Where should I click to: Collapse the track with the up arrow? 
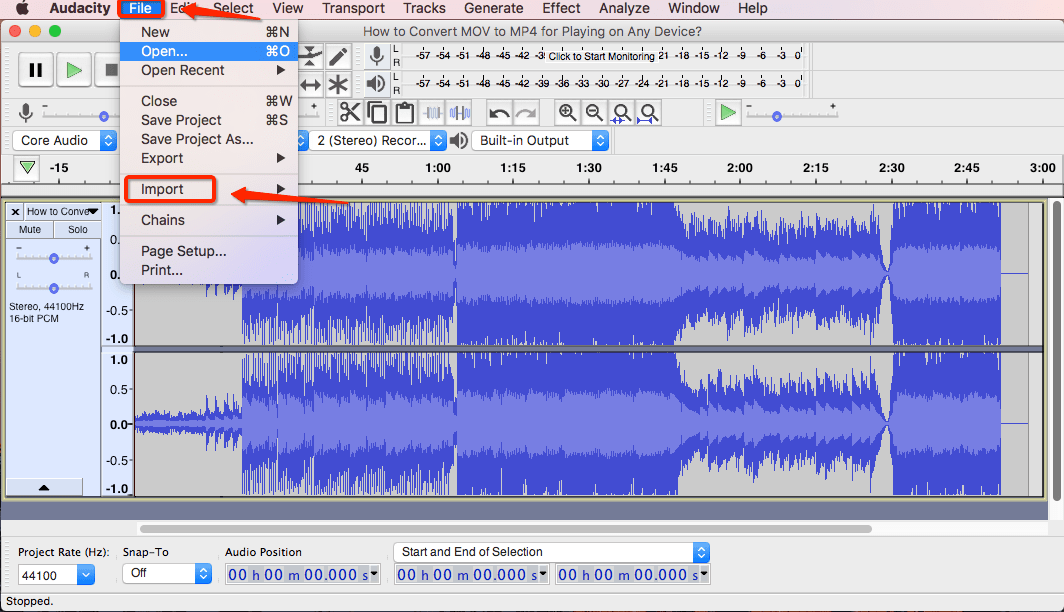click(x=44, y=487)
